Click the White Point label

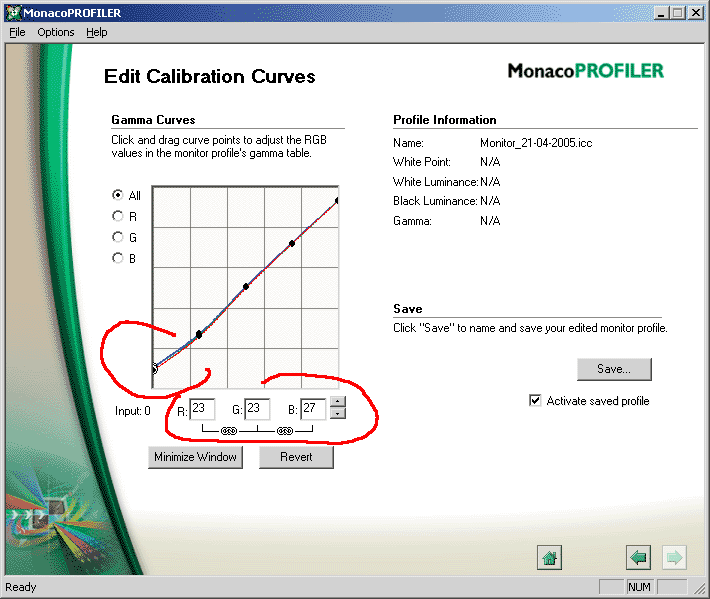(x=422, y=162)
